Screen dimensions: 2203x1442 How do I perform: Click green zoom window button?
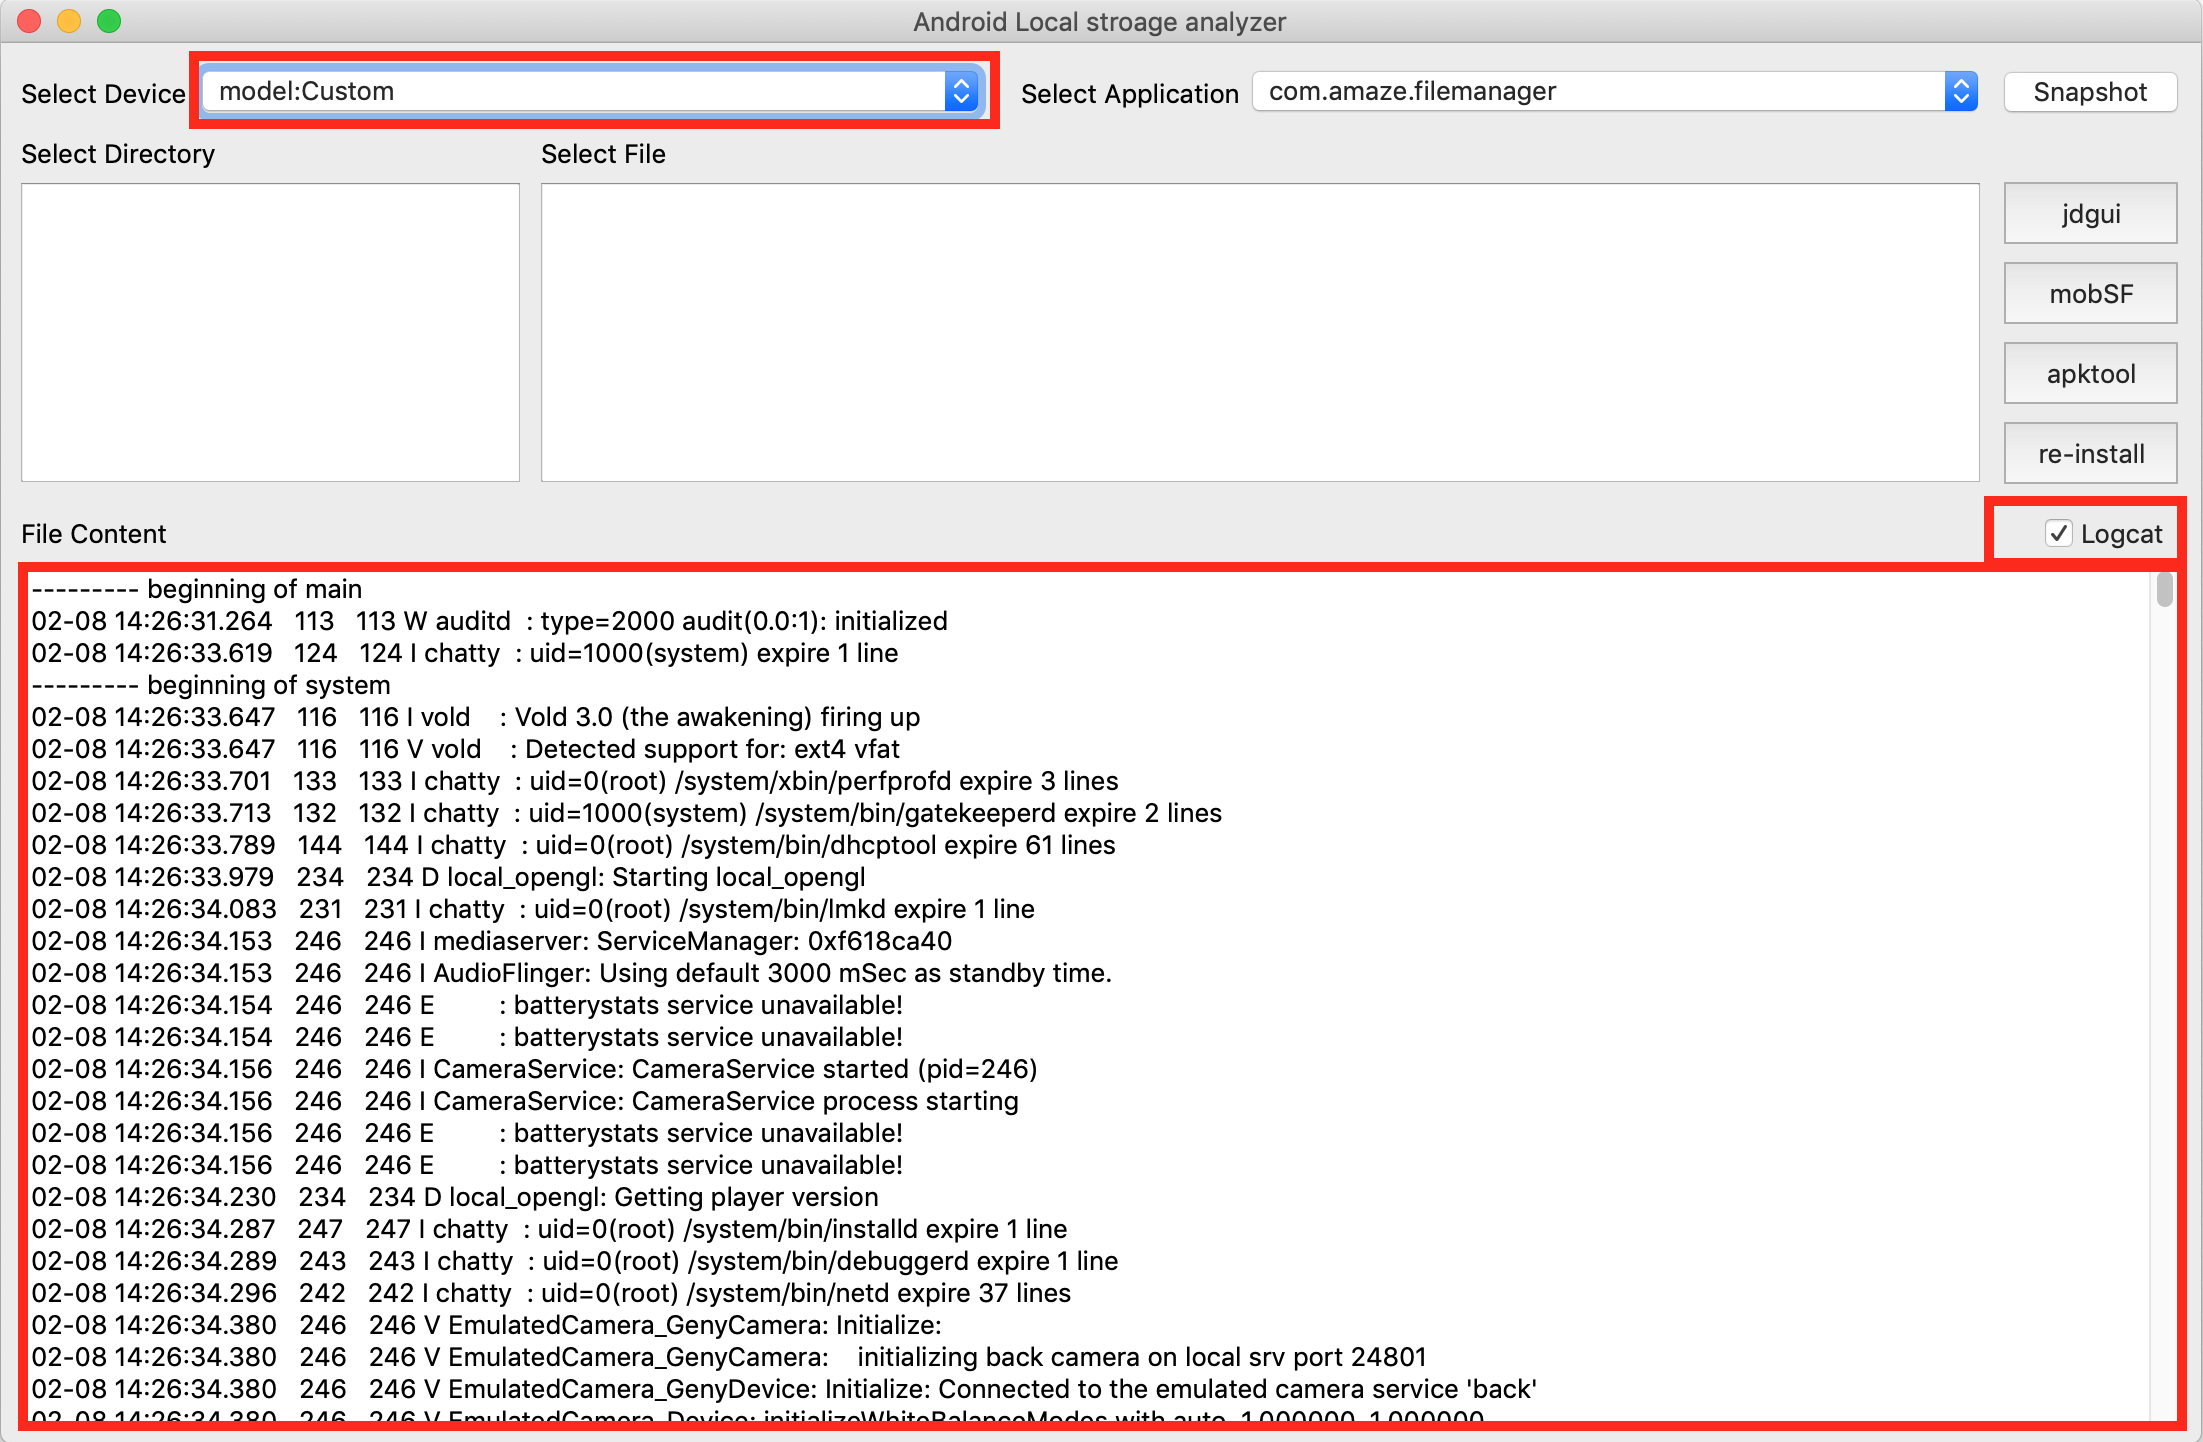(x=109, y=21)
